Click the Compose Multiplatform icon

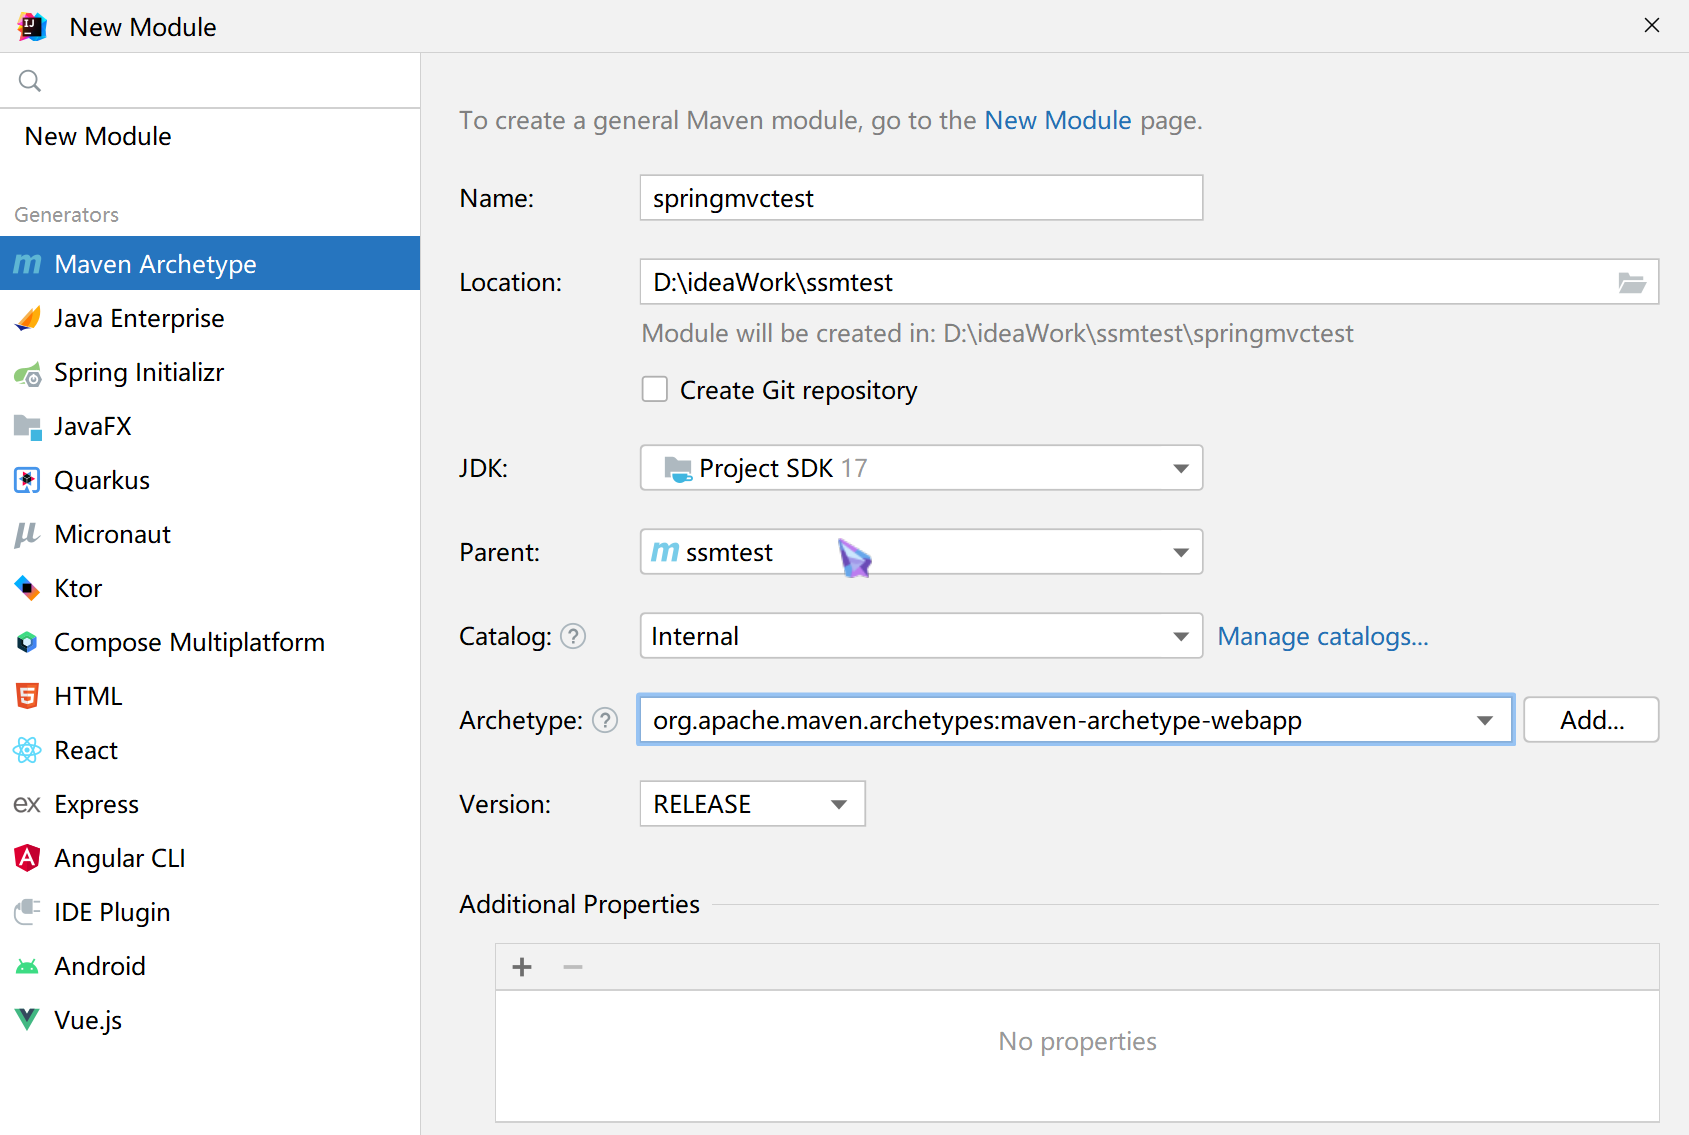point(27,642)
